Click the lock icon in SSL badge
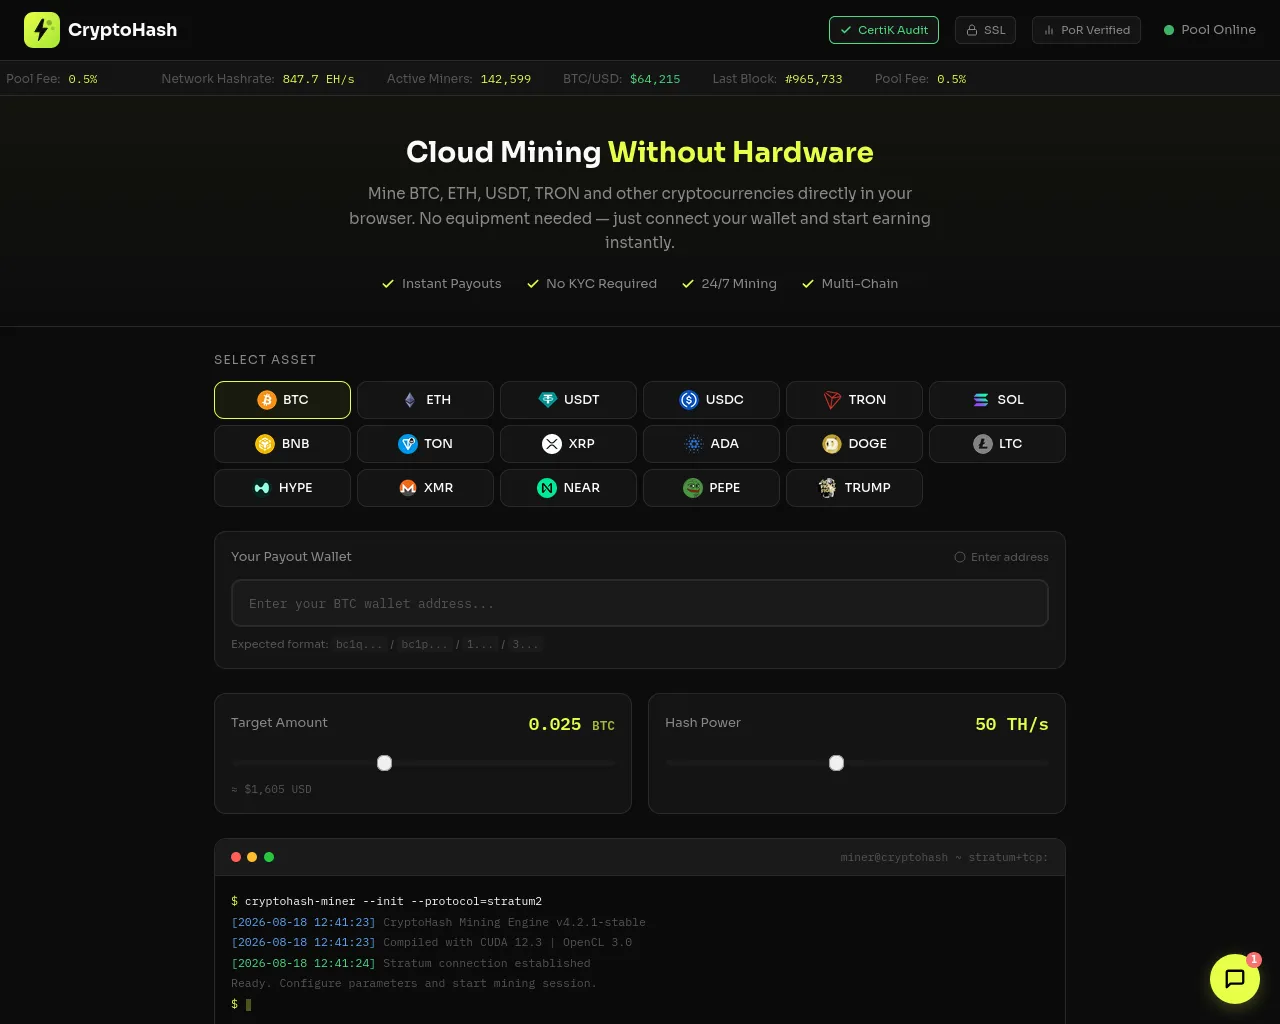This screenshot has height=1024, width=1280. 972,30
